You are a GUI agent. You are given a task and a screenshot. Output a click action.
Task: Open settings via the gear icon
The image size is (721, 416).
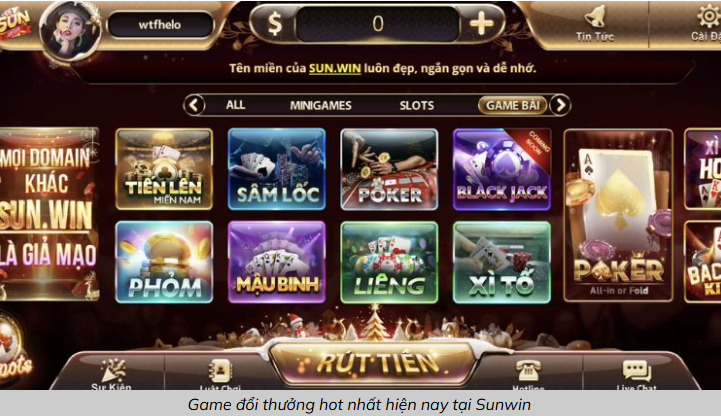(x=709, y=17)
